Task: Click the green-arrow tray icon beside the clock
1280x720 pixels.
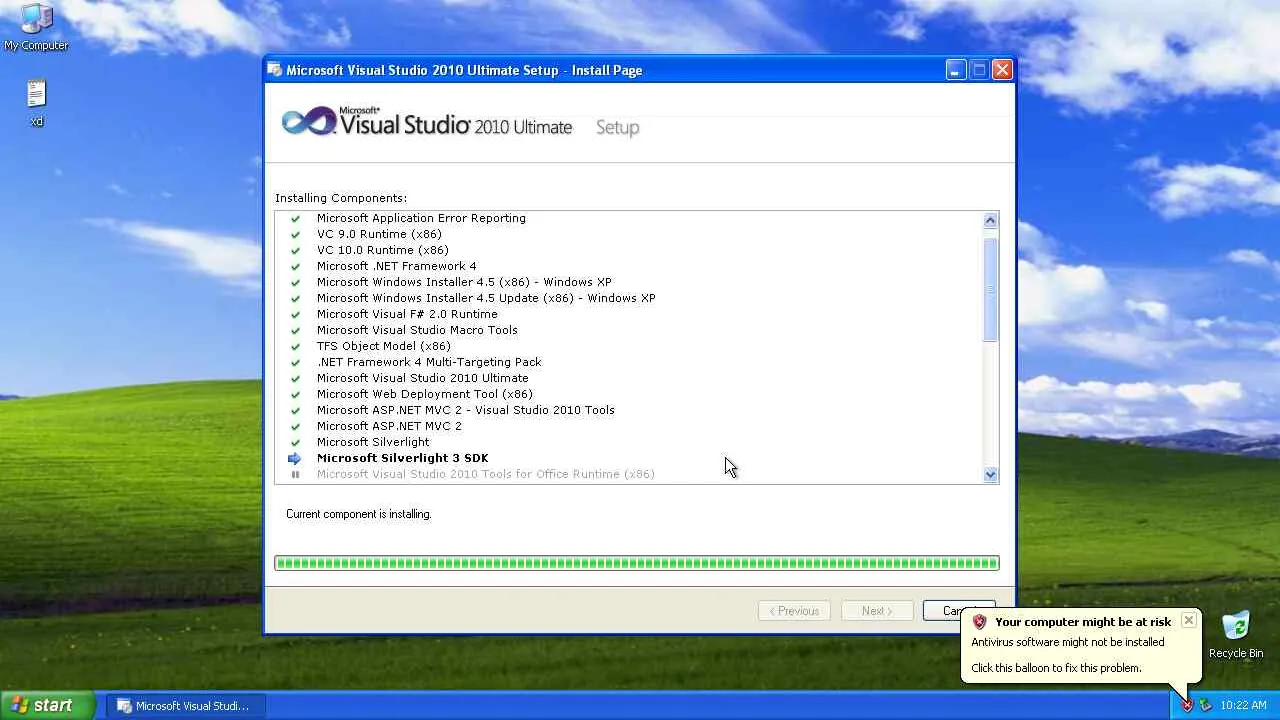Action: [1205, 705]
